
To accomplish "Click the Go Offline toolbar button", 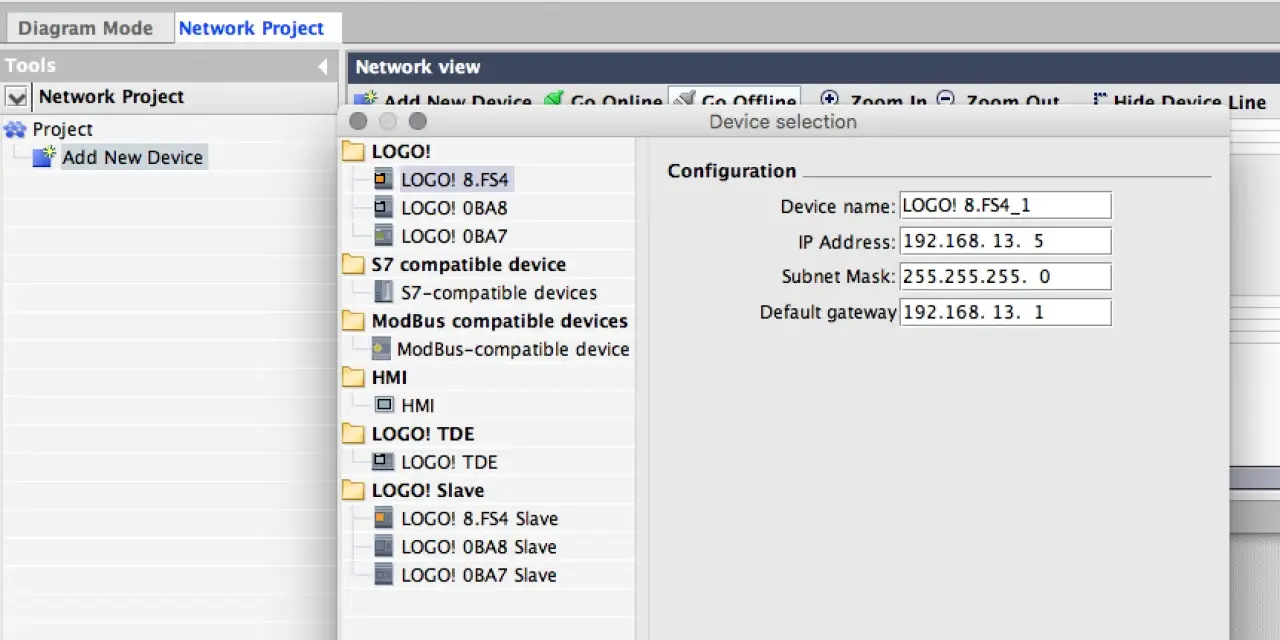I will pos(735,101).
